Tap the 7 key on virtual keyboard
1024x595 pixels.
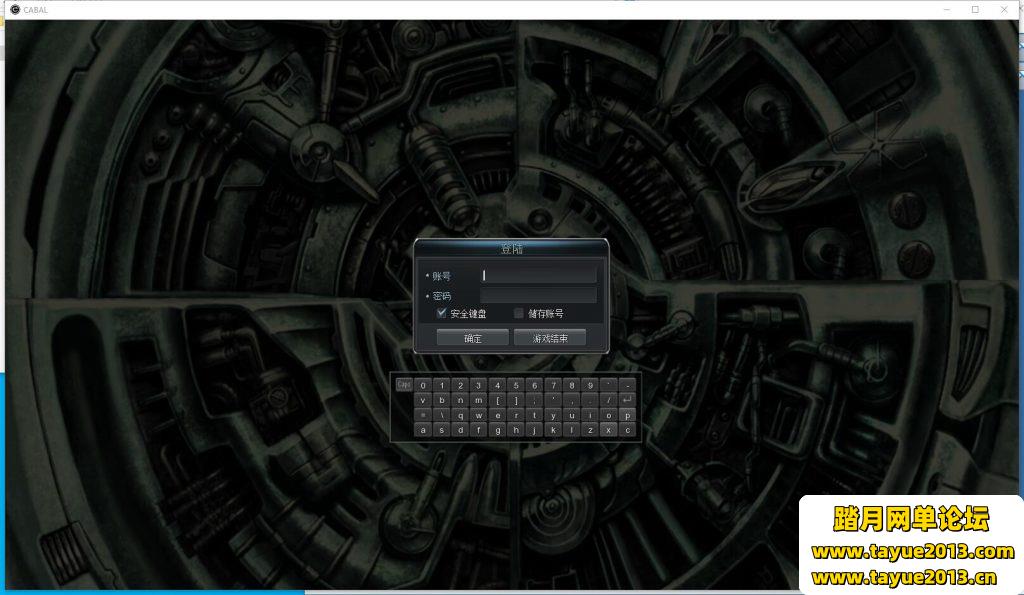554,385
